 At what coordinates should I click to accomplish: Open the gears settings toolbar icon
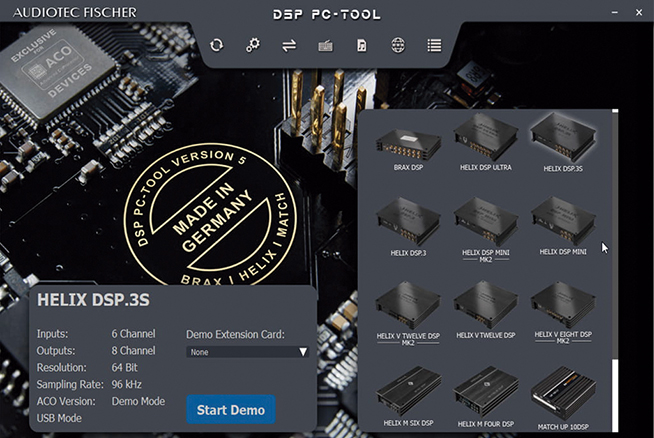[253, 45]
